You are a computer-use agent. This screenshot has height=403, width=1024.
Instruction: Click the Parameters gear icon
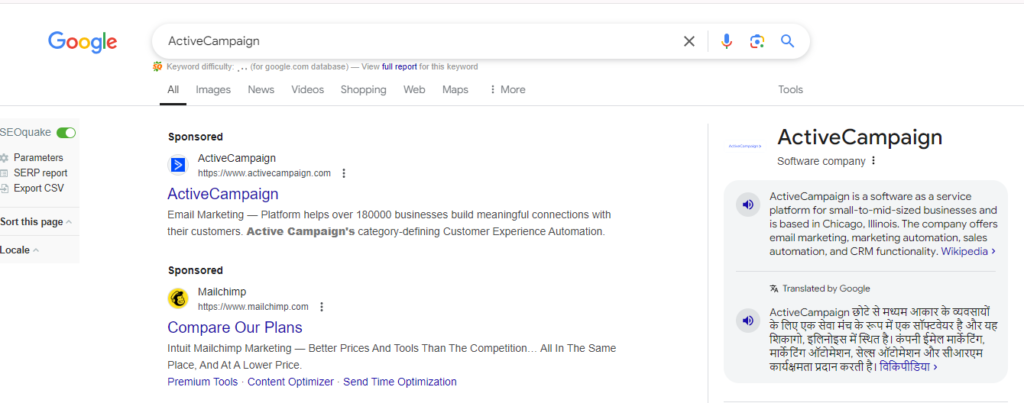pos(5,158)
